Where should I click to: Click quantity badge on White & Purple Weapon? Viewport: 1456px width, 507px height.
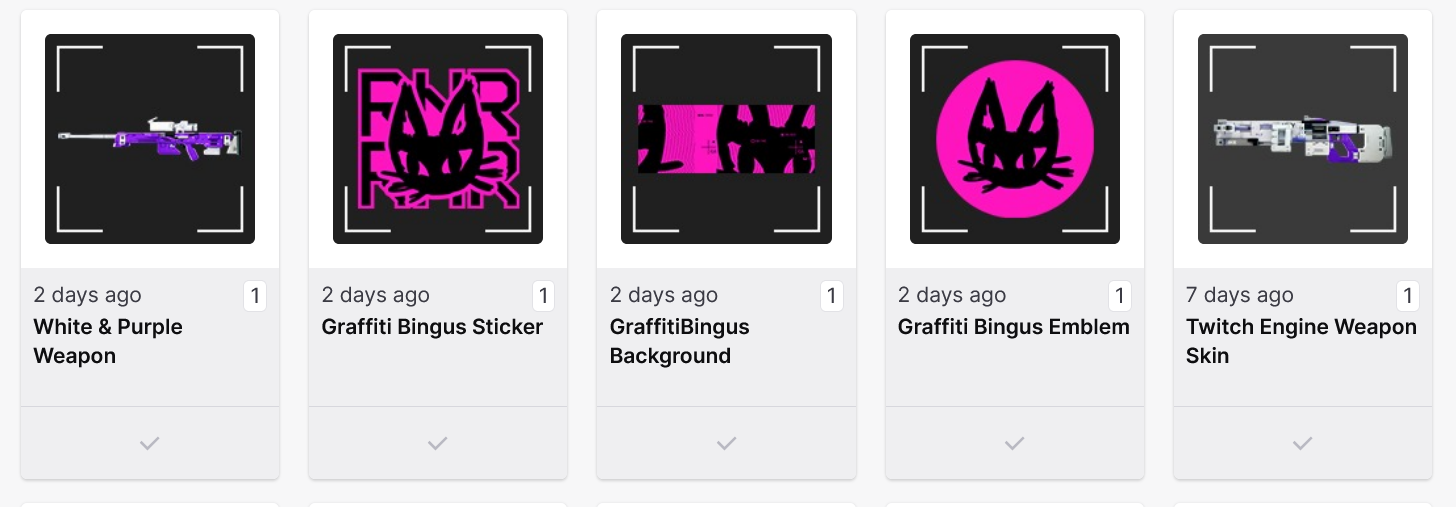(x=255, y=296)
